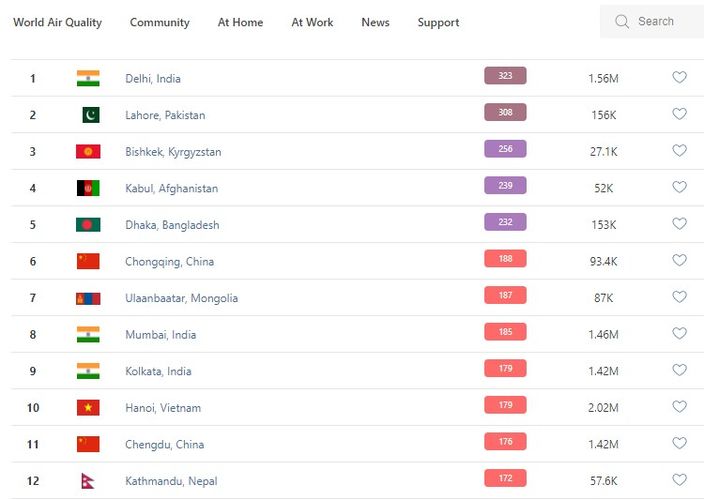Screen dimensions: 704x500
Task: Click Bishkek's purple 256 AQI badge
Action: pyautogui.click(x=505, y=149)
